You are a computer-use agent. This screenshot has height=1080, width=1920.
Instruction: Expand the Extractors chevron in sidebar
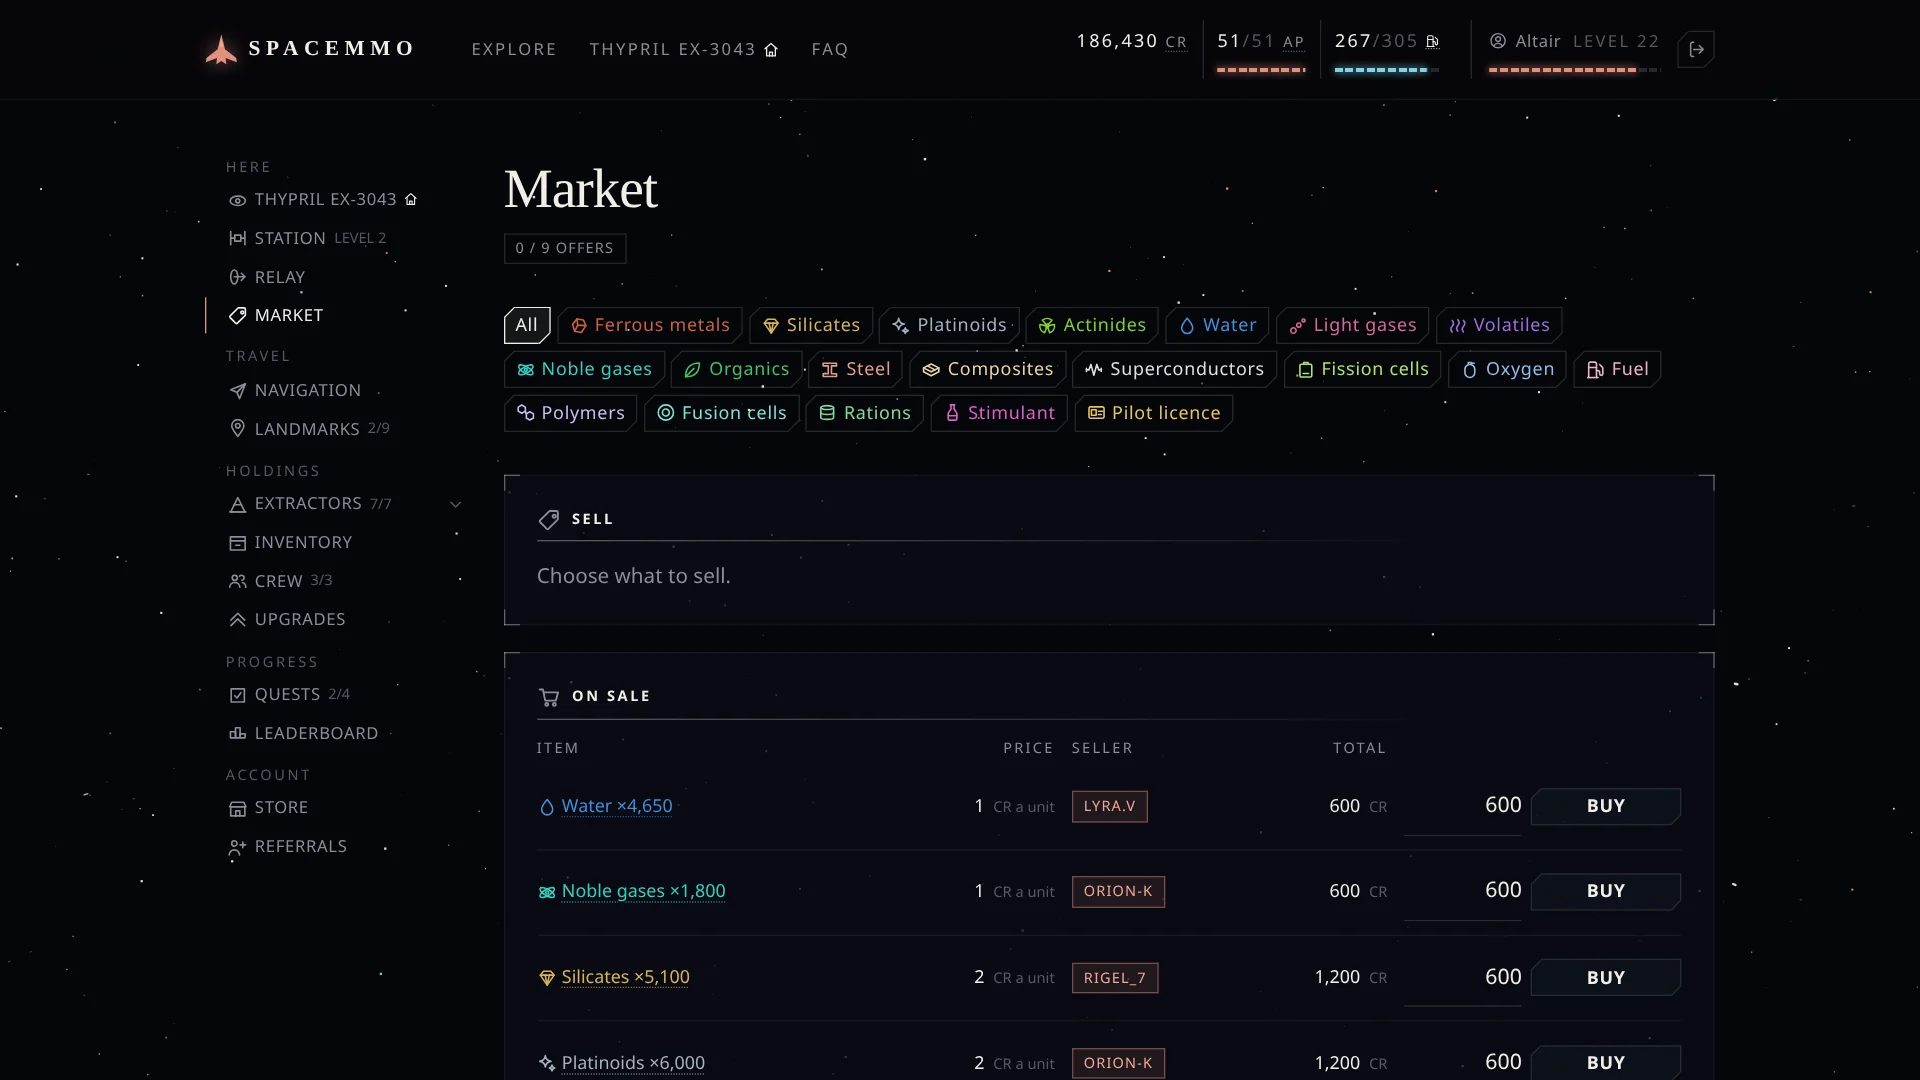pyautogui.click(x=456, y=504)
